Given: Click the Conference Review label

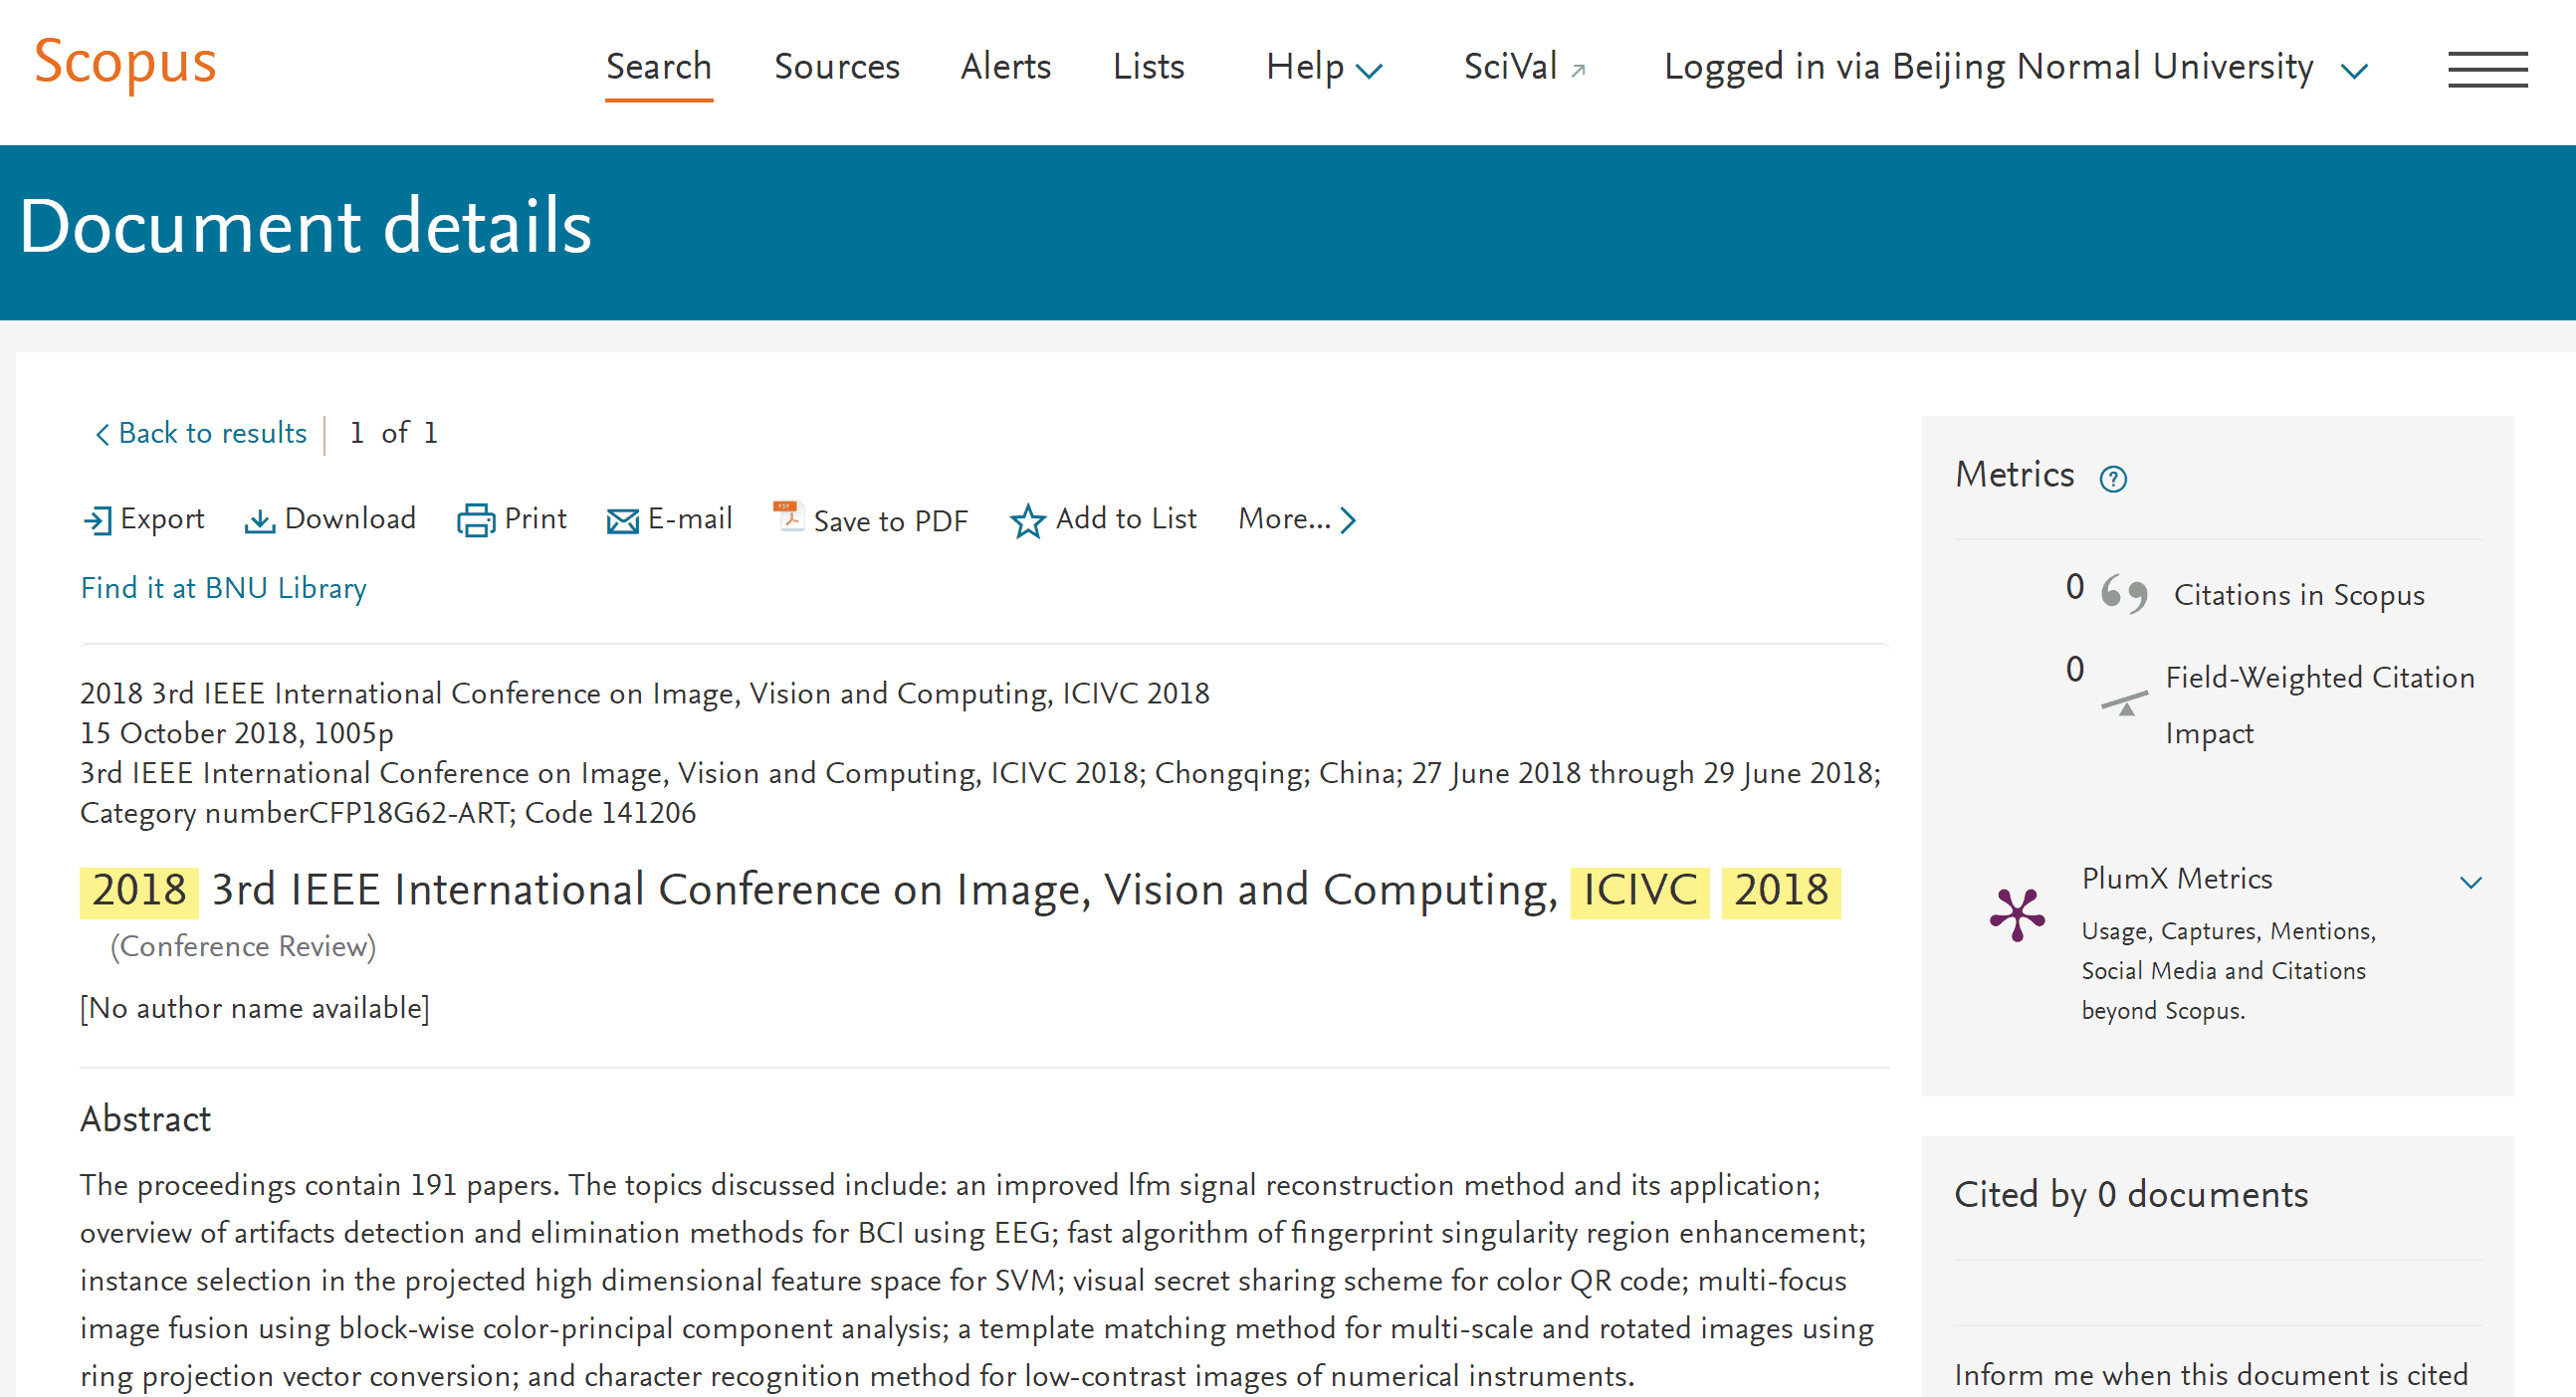Looking at the screenshot, I should 243,946.
